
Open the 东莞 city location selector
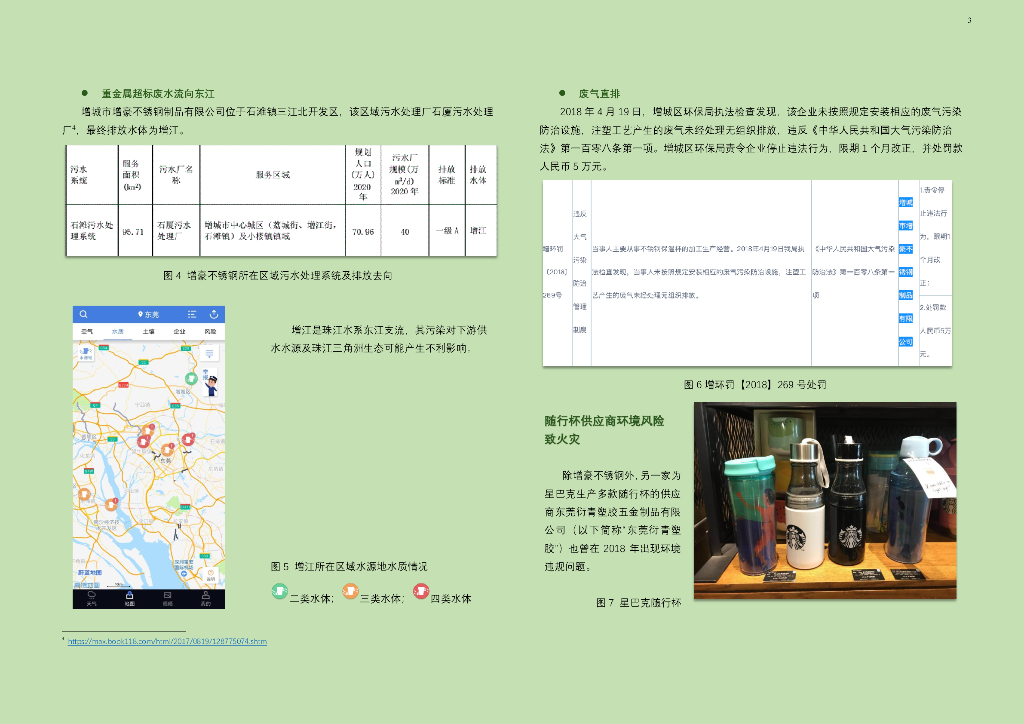(x=148, y=315)
